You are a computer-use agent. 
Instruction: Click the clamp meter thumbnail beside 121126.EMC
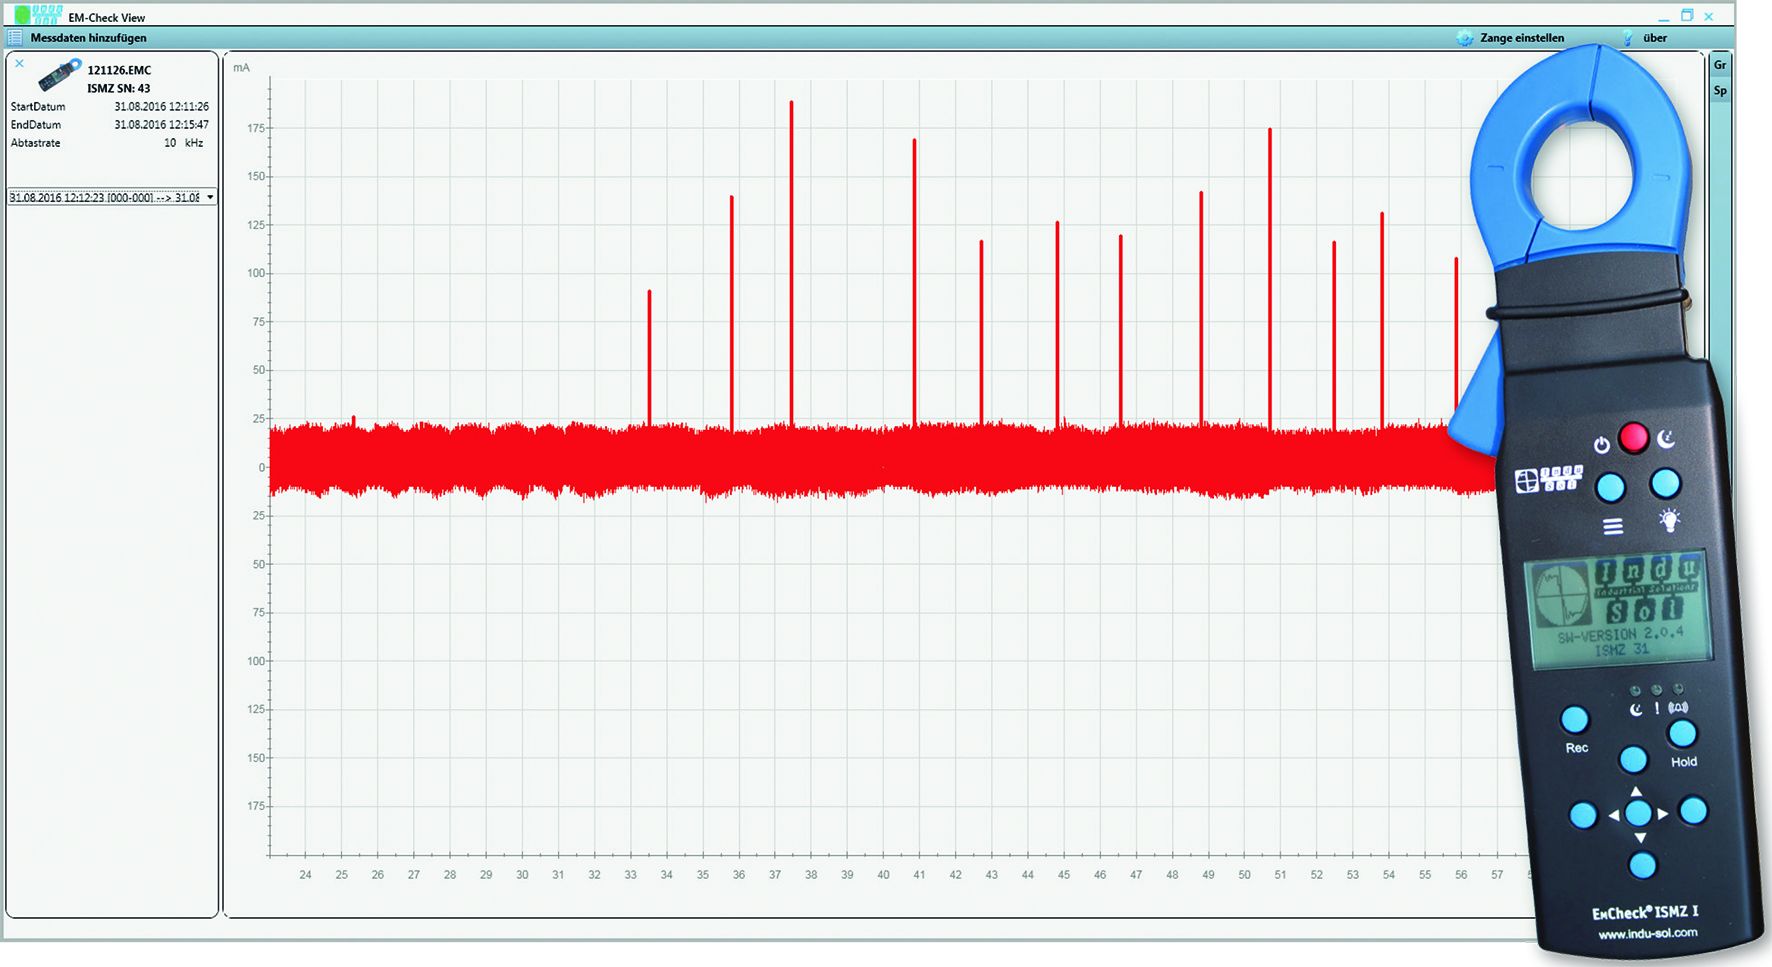[x=60, y=76]
